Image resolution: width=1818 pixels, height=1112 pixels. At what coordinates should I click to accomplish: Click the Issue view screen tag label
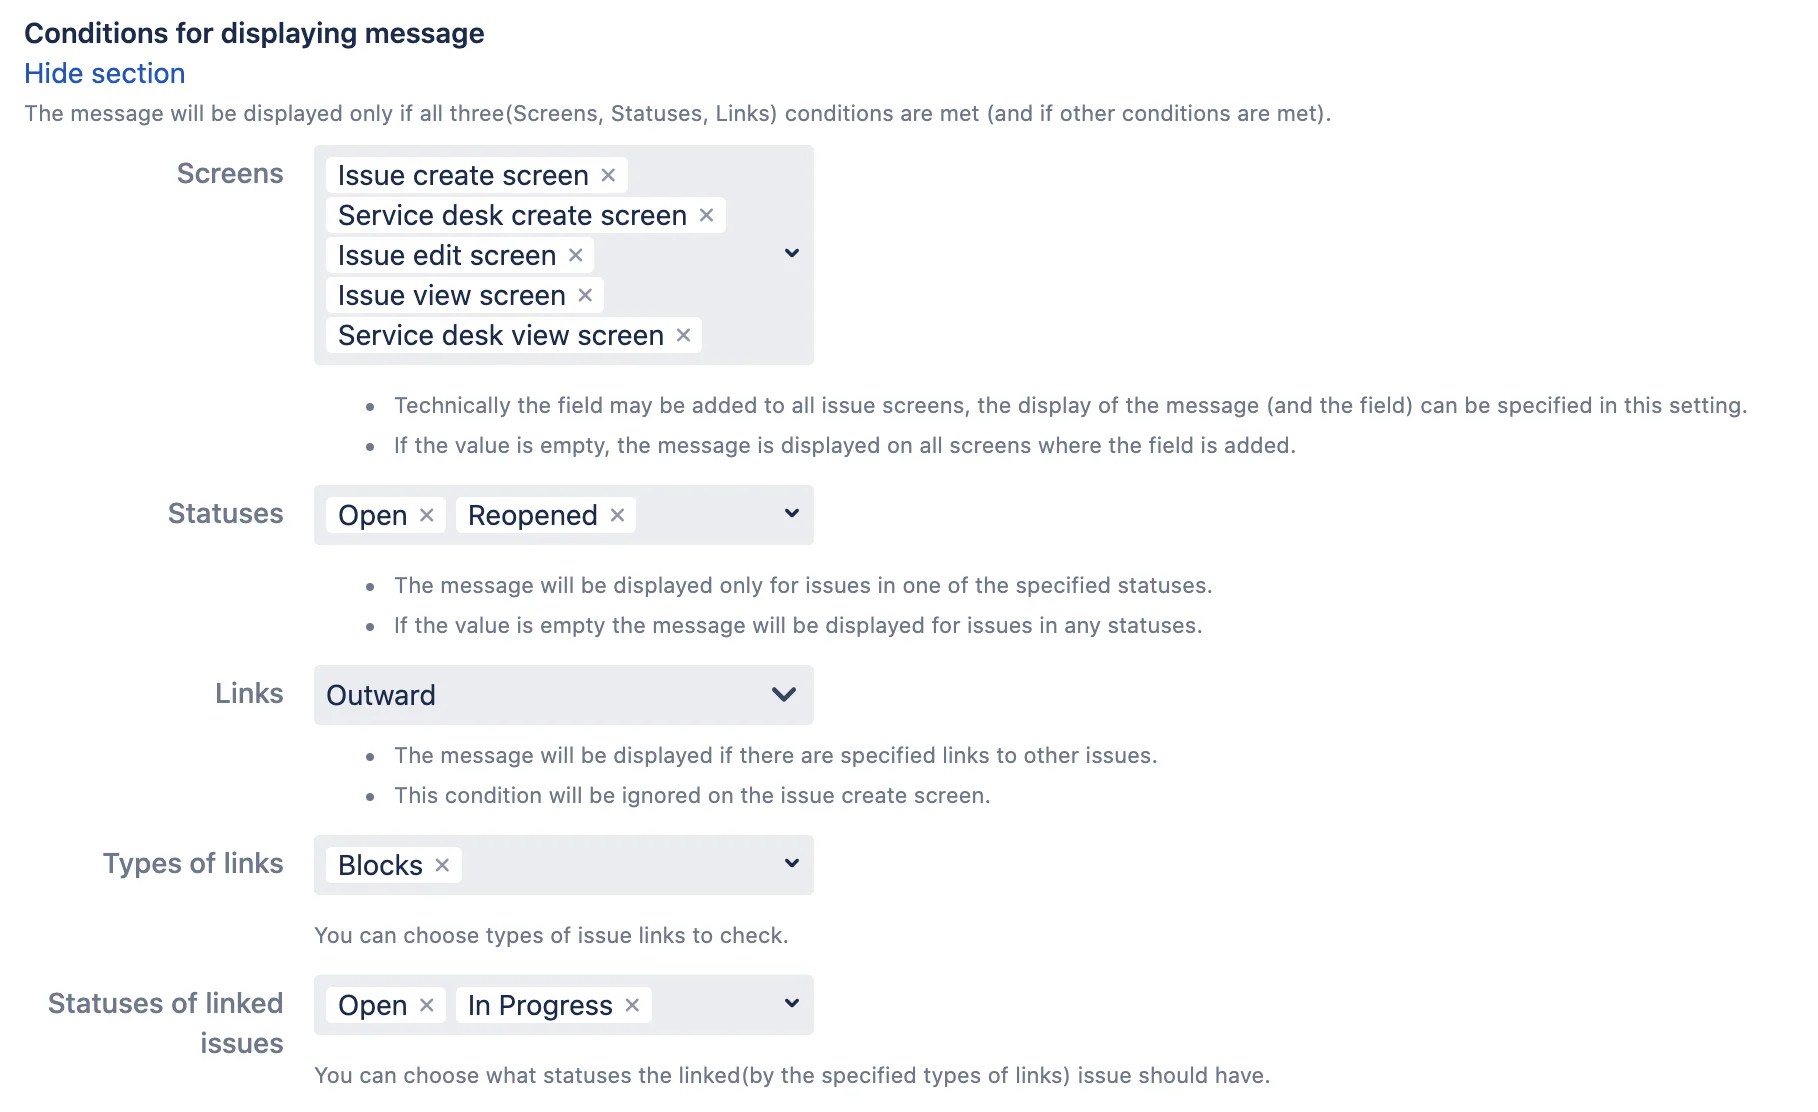(452, 295)
